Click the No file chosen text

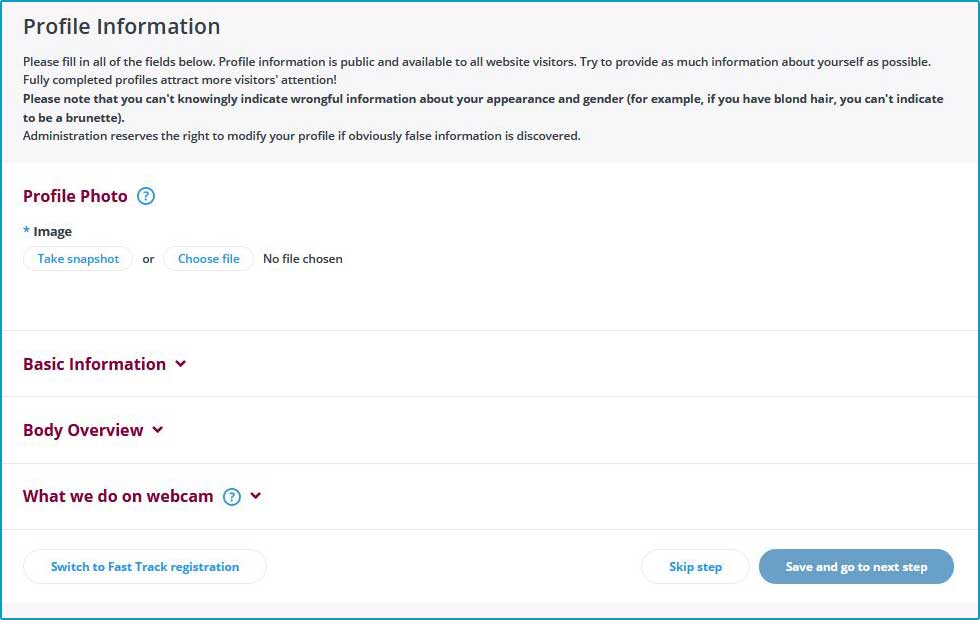(303, 259)
